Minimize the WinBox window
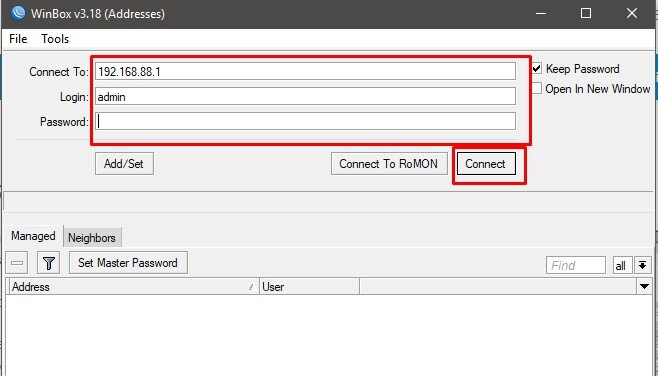This screenshot has width=658, height=376. tap(541, 13)
